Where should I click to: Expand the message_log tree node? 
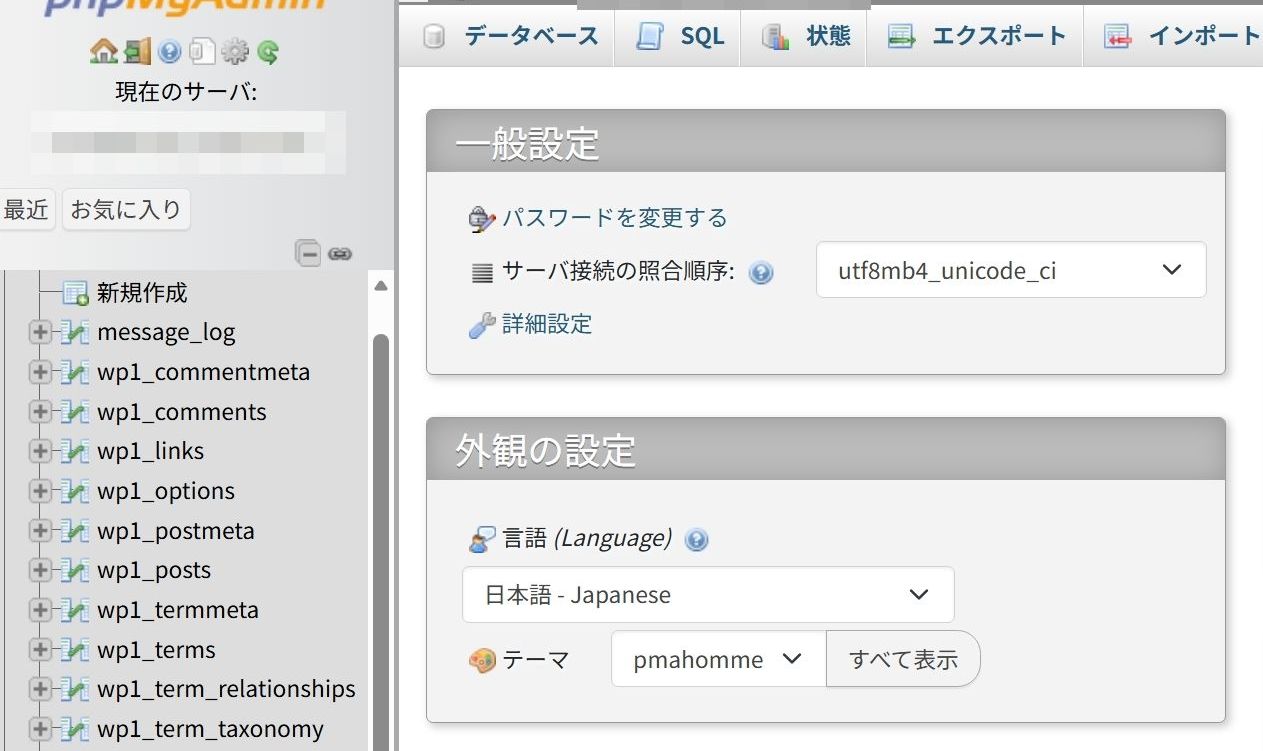(40, 332)
